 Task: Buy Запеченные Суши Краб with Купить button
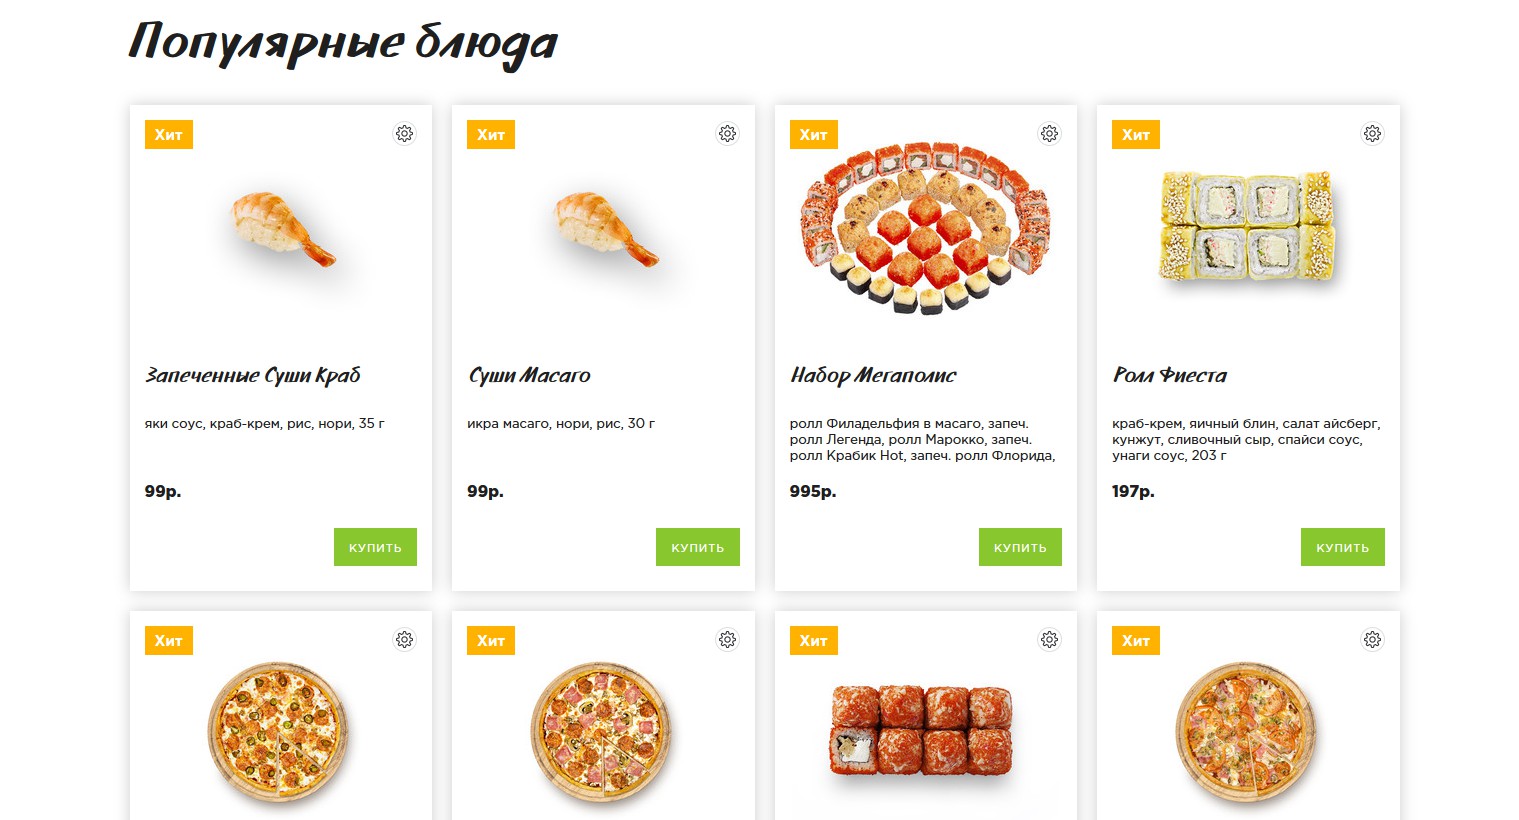coord(375,547)
